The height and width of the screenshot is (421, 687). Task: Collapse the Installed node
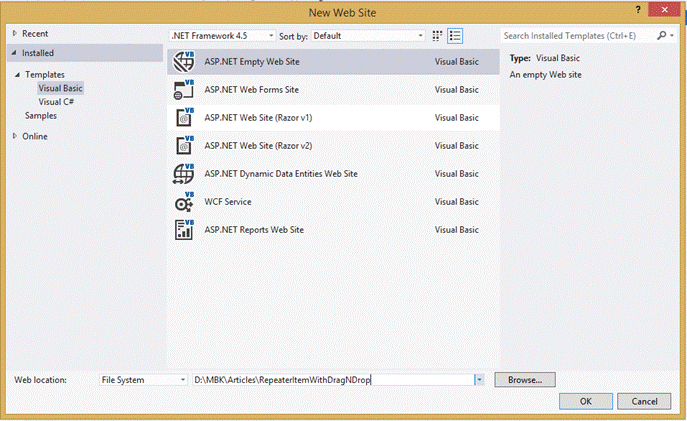point(14,53)
